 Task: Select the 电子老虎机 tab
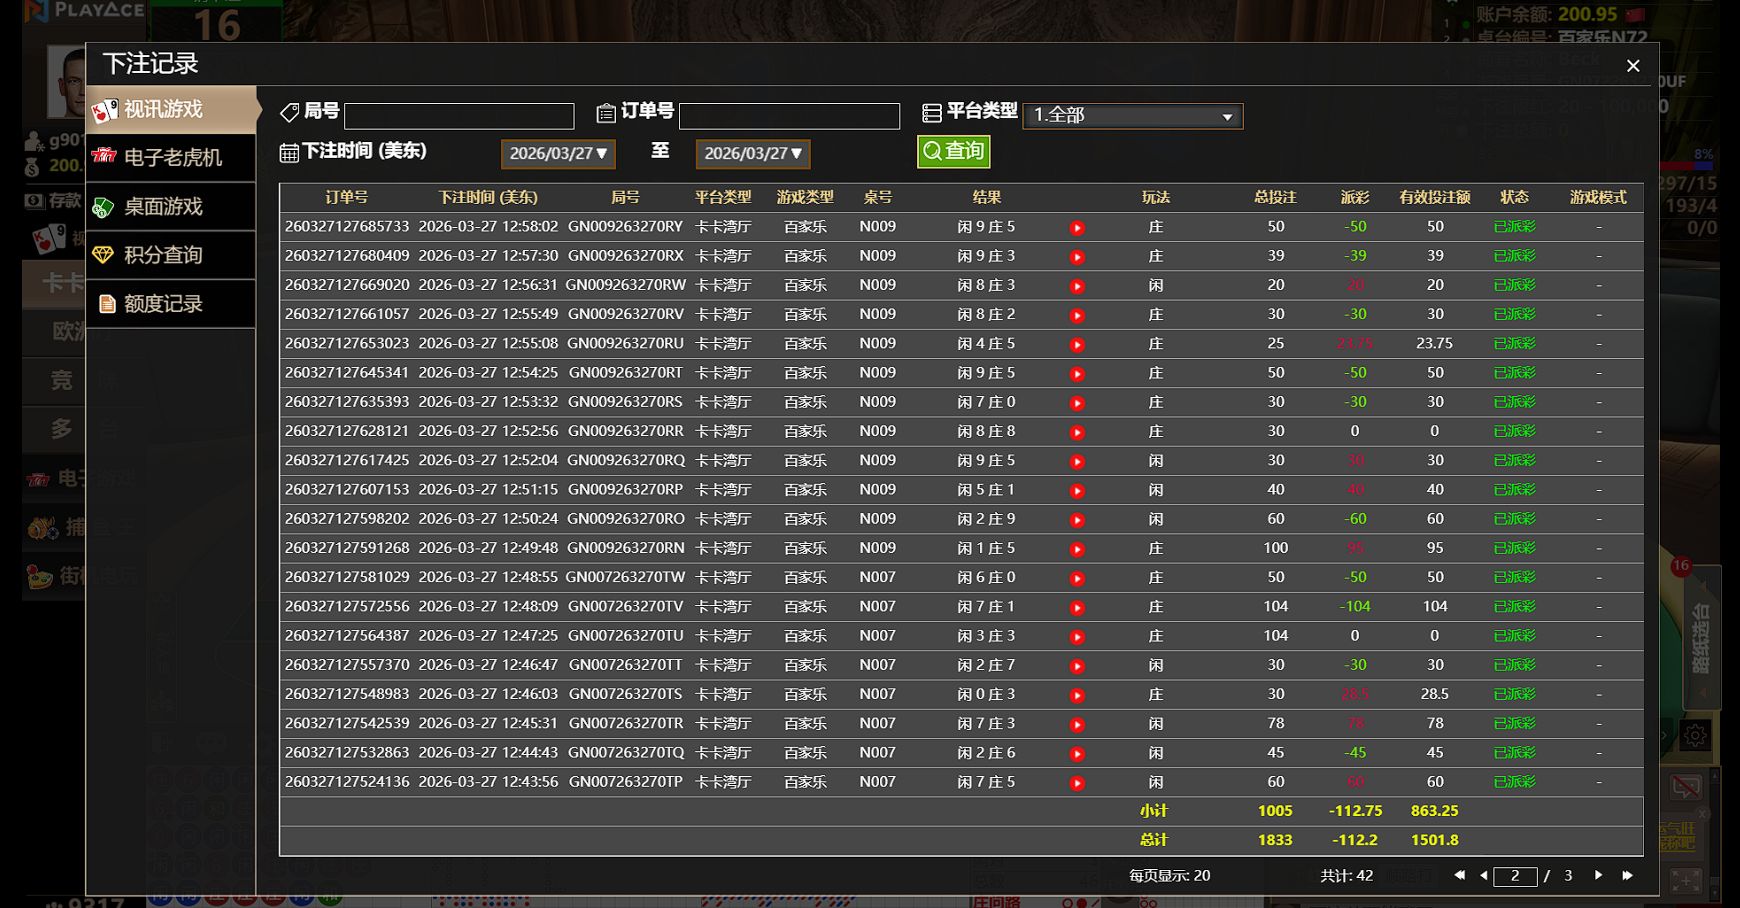pos(171,158)
